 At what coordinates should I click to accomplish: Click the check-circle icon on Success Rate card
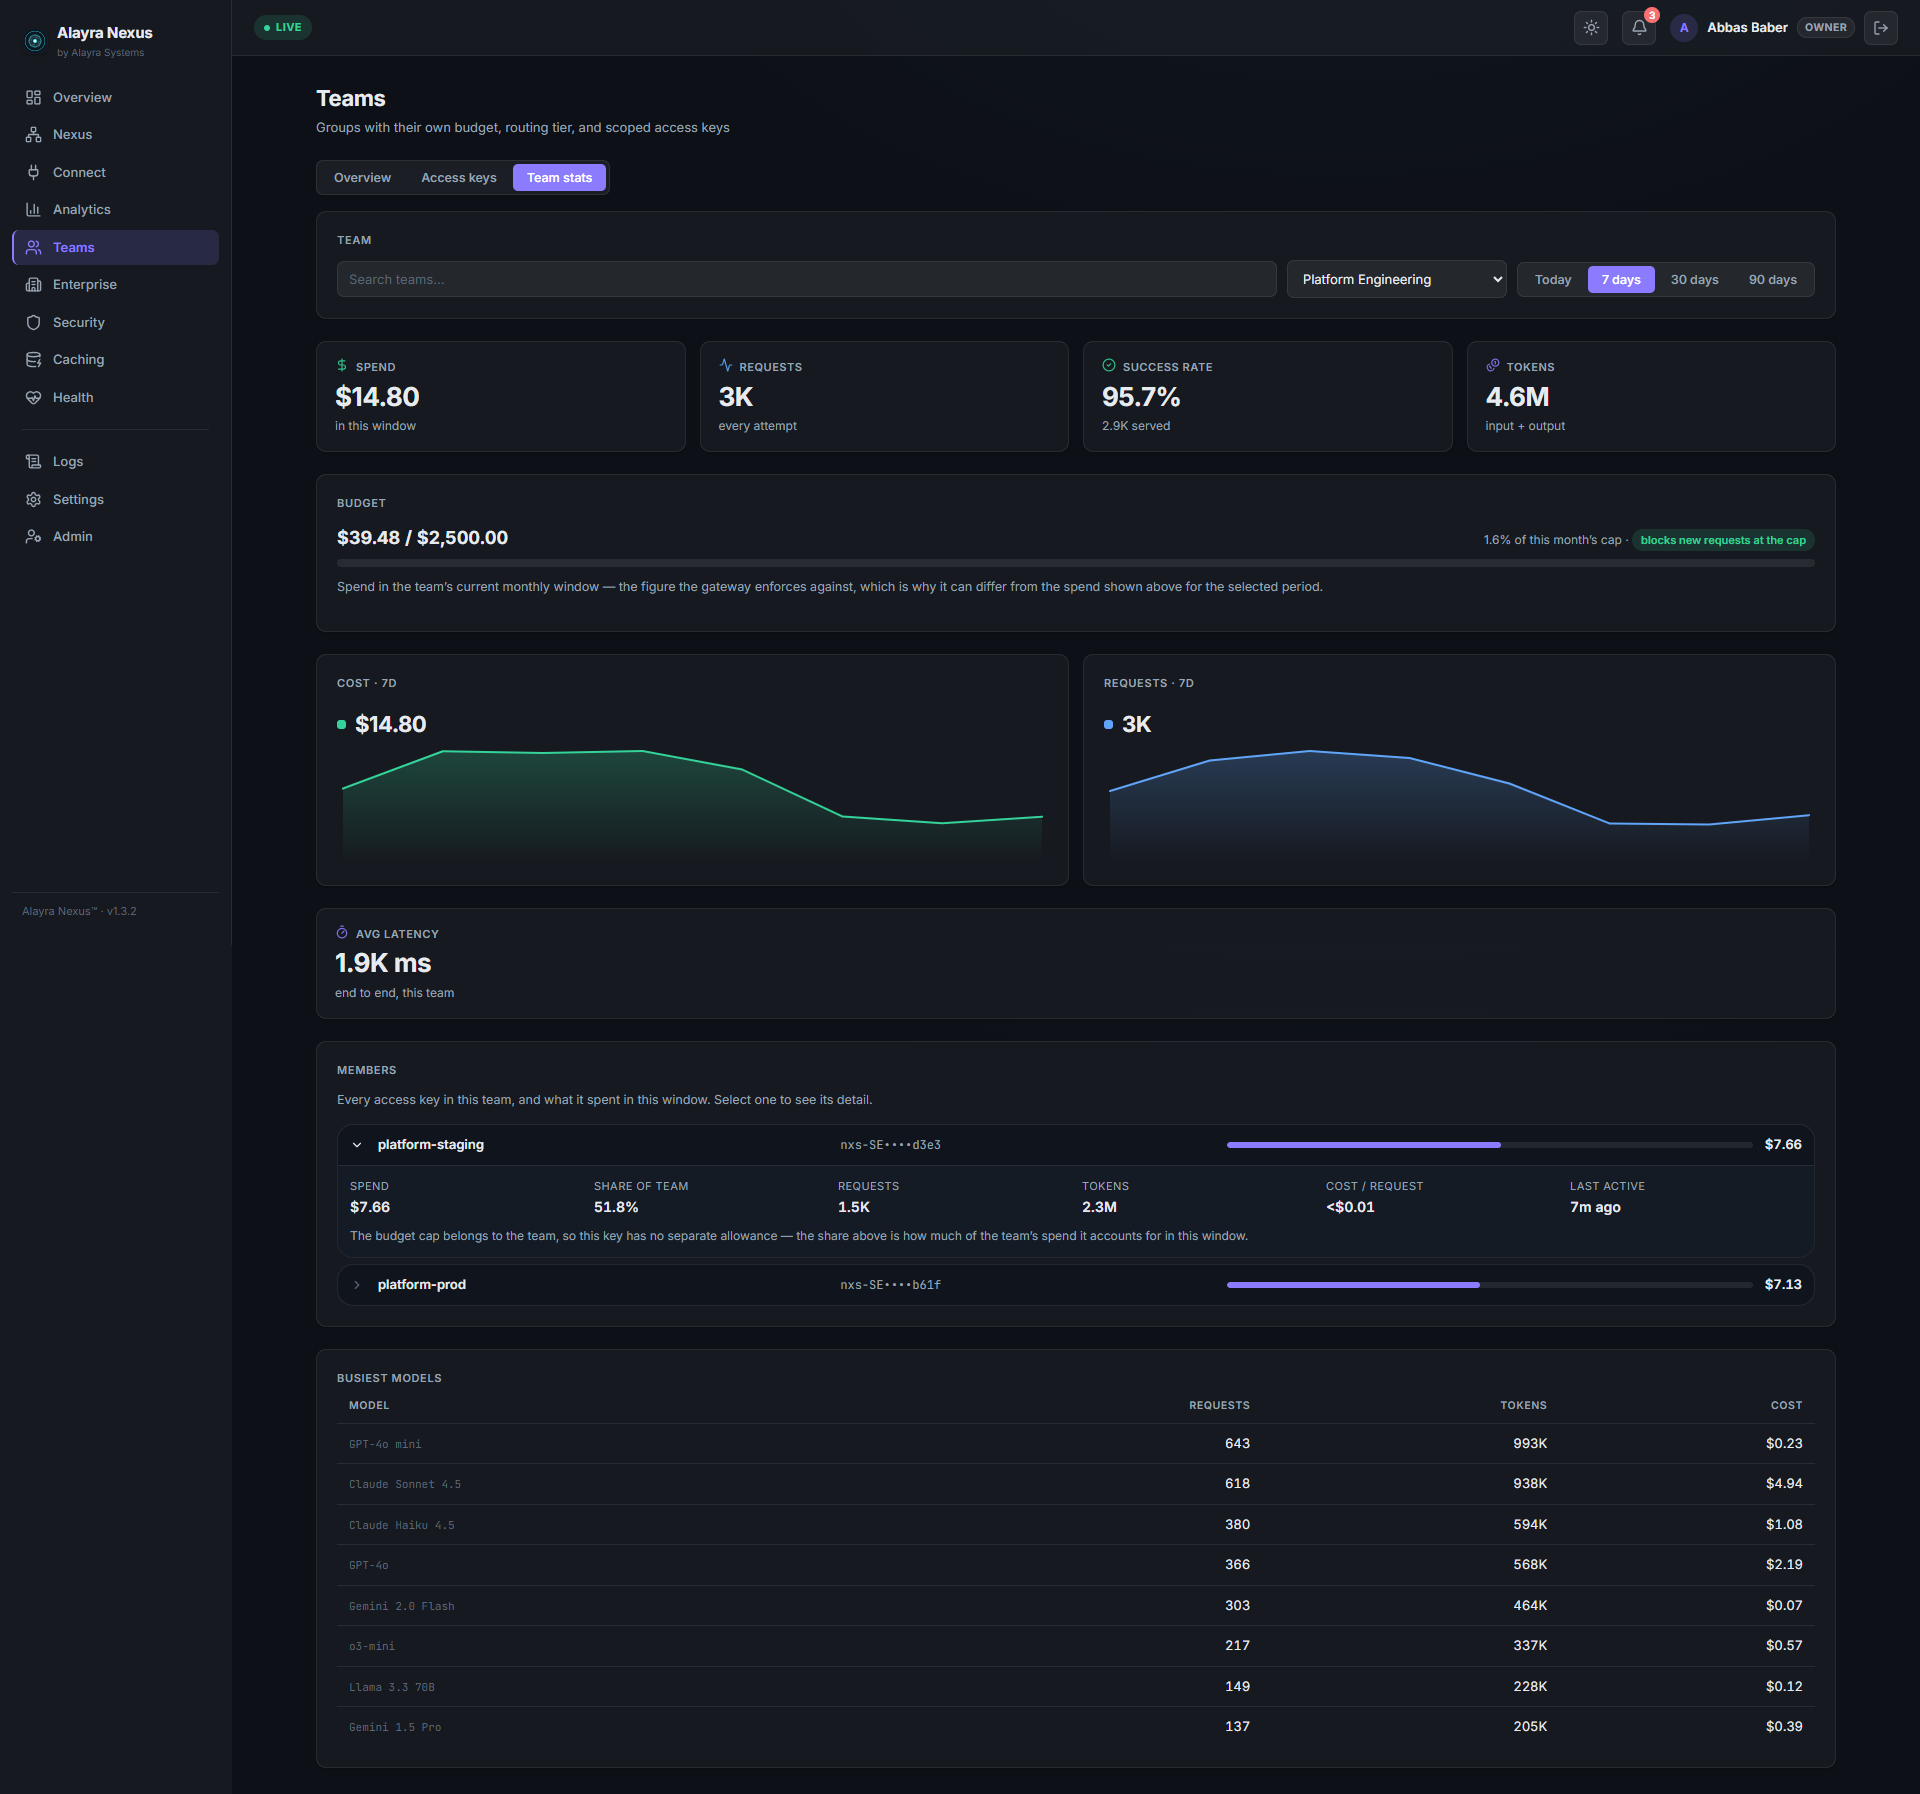[x=1109, y=366]
